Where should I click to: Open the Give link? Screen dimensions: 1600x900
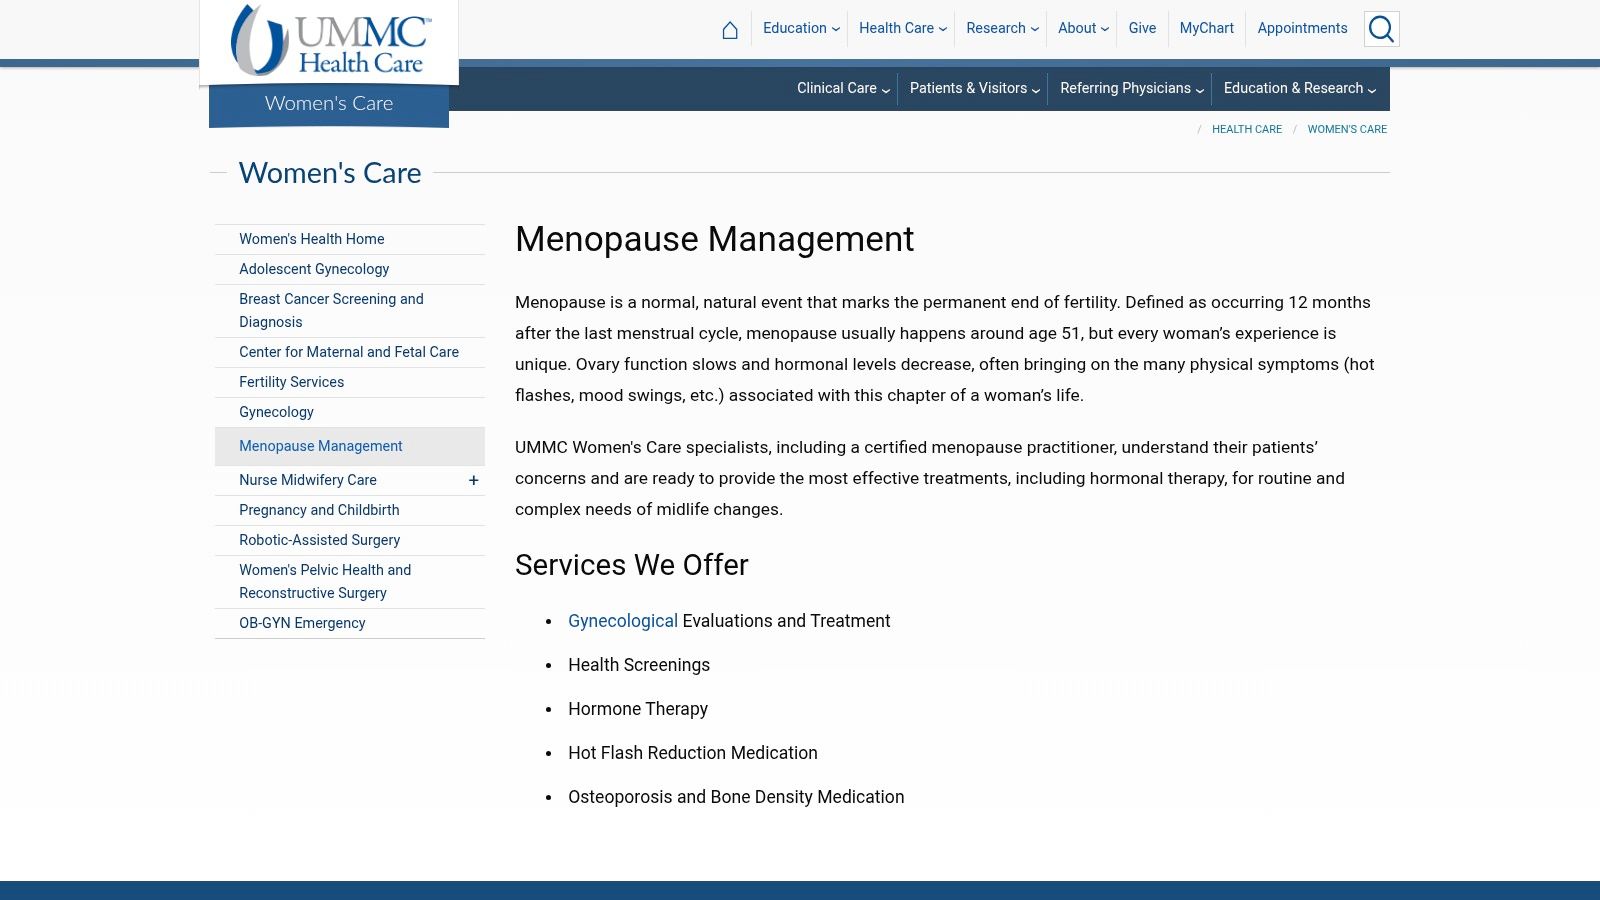tap(1142, 28)
